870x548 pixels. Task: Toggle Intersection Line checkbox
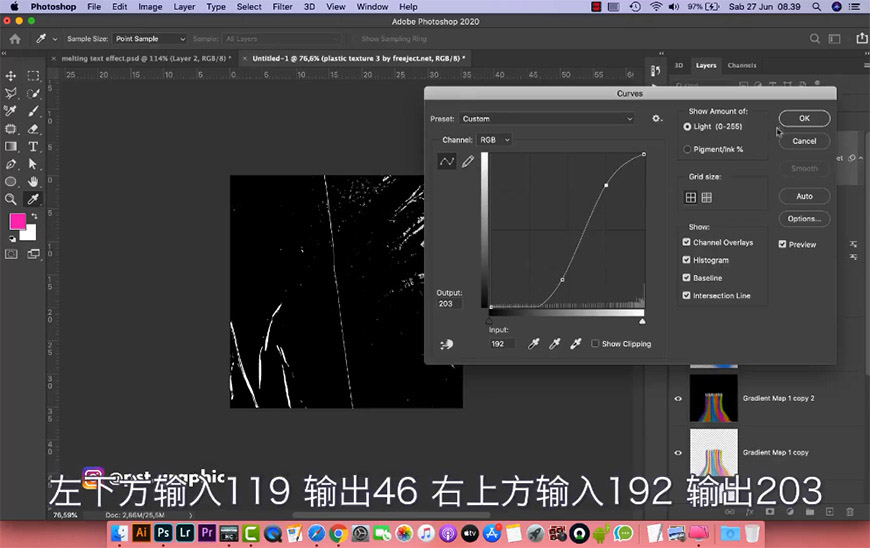[x=686, y=295]
